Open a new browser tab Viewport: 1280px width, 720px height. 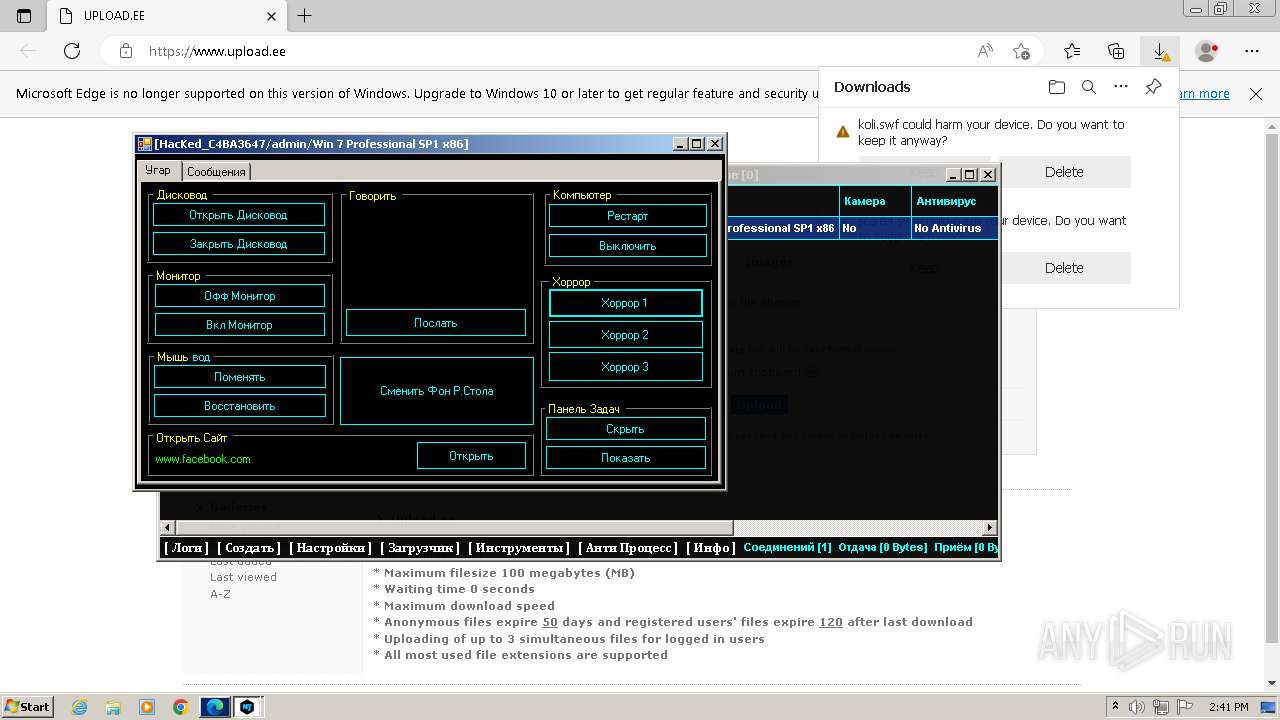click(305, 16)
